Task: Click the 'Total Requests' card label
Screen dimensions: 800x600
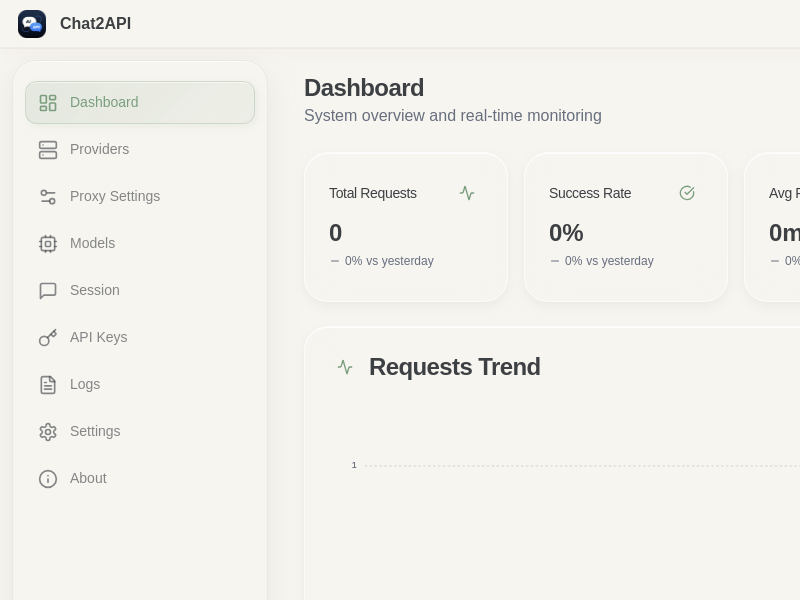Action: (372, 193)
